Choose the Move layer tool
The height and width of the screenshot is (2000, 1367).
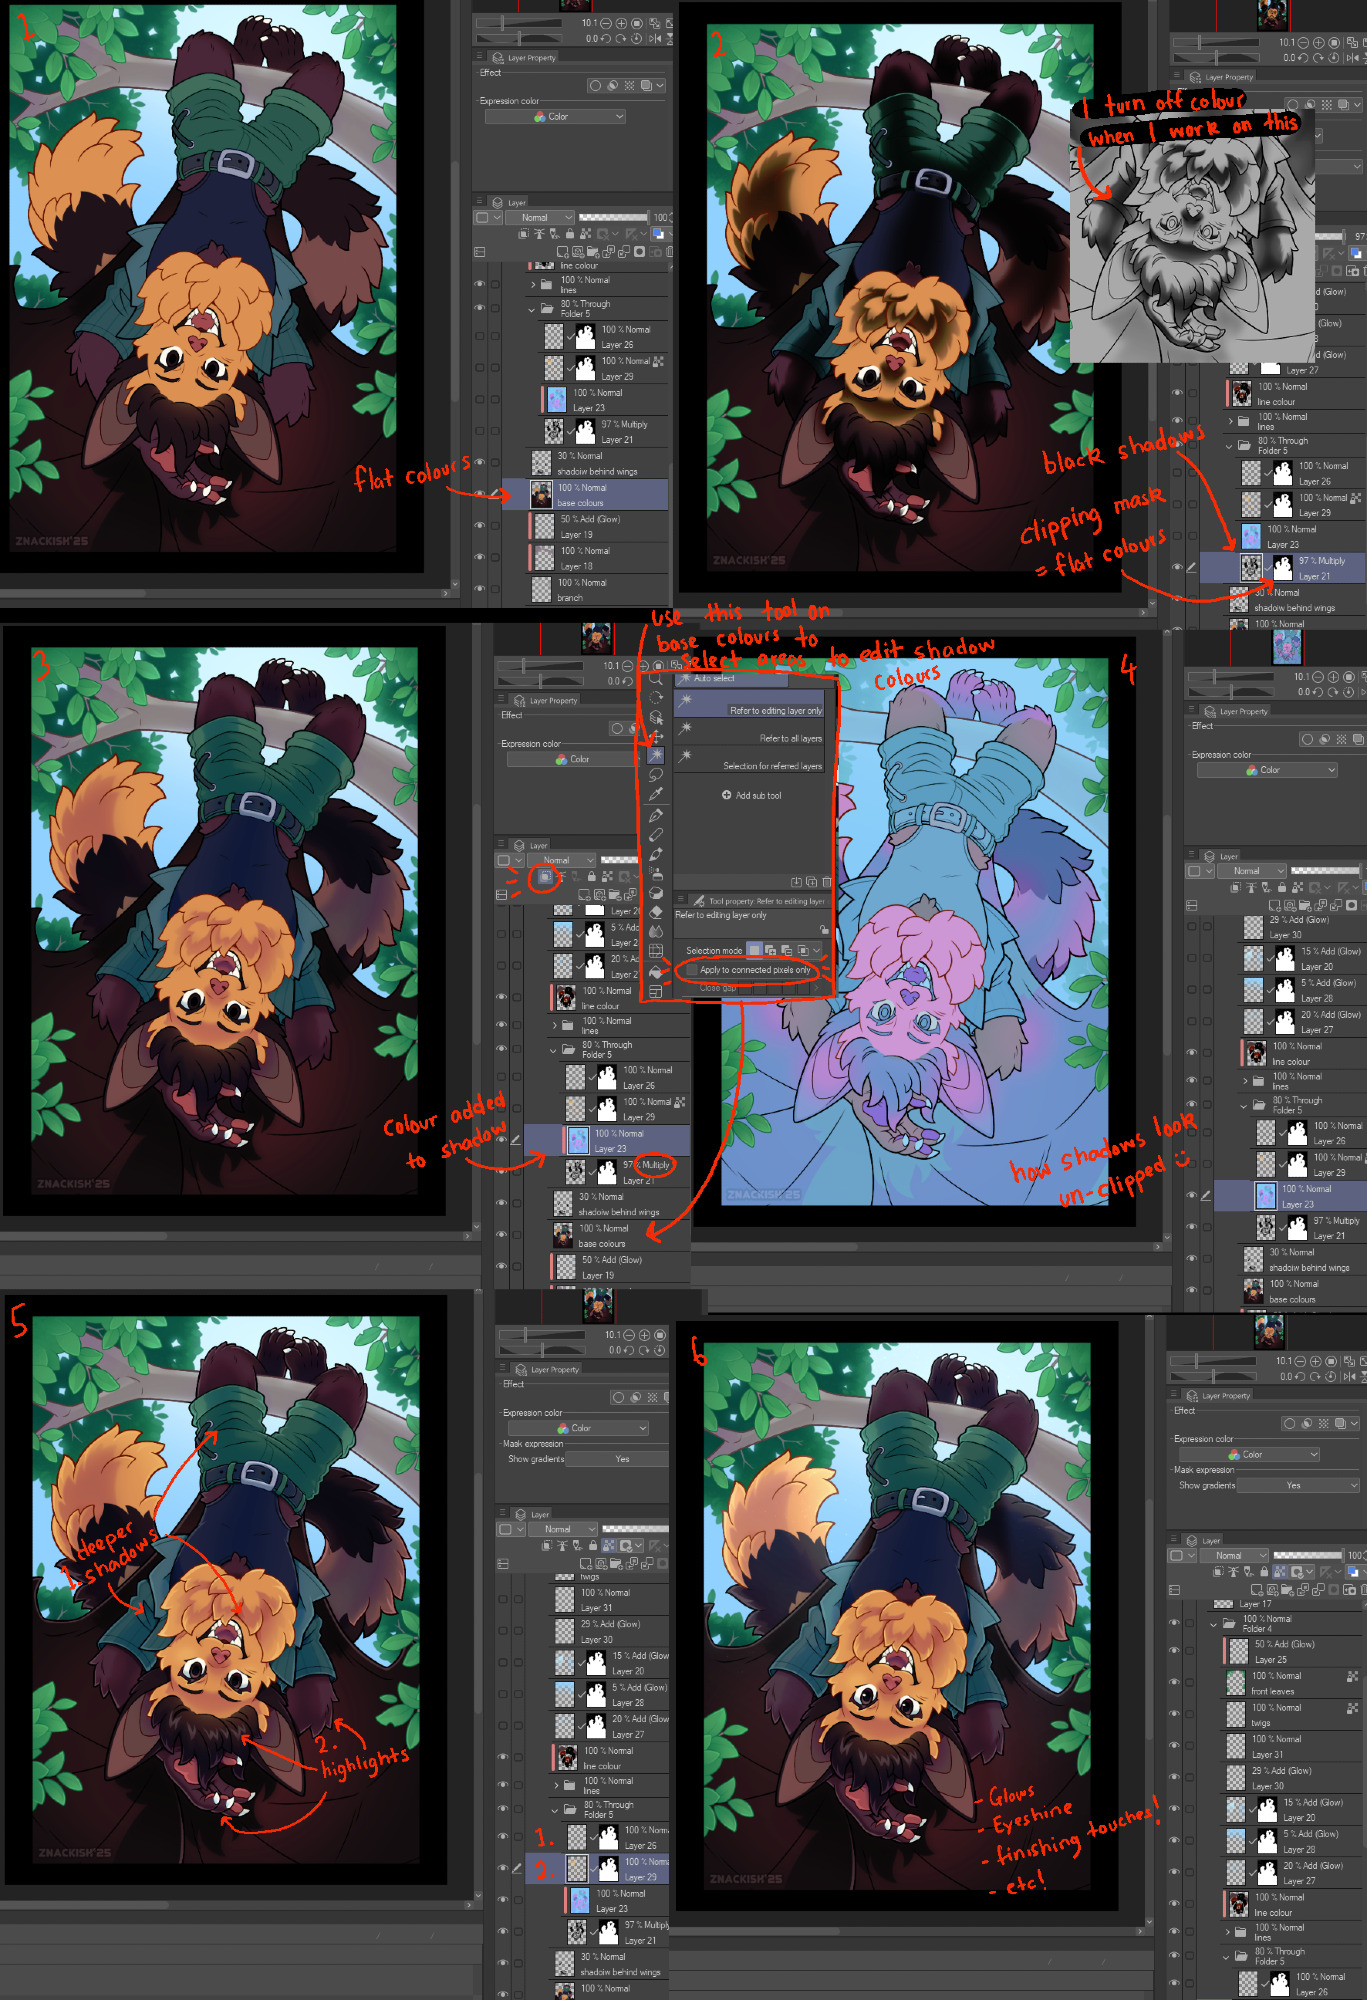point(656,736)
